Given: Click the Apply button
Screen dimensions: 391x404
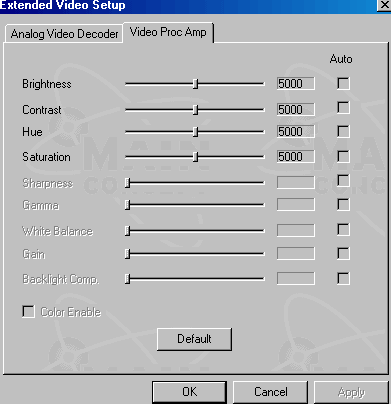Looking at the screenshot, I should [x=351, y=392].
